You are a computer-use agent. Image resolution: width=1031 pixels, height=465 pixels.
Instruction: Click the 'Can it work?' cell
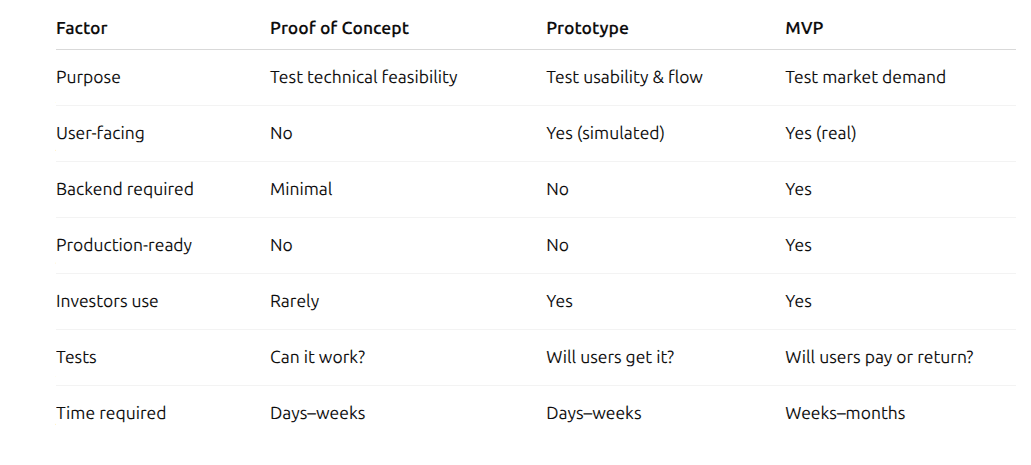(x=317, y=357)
